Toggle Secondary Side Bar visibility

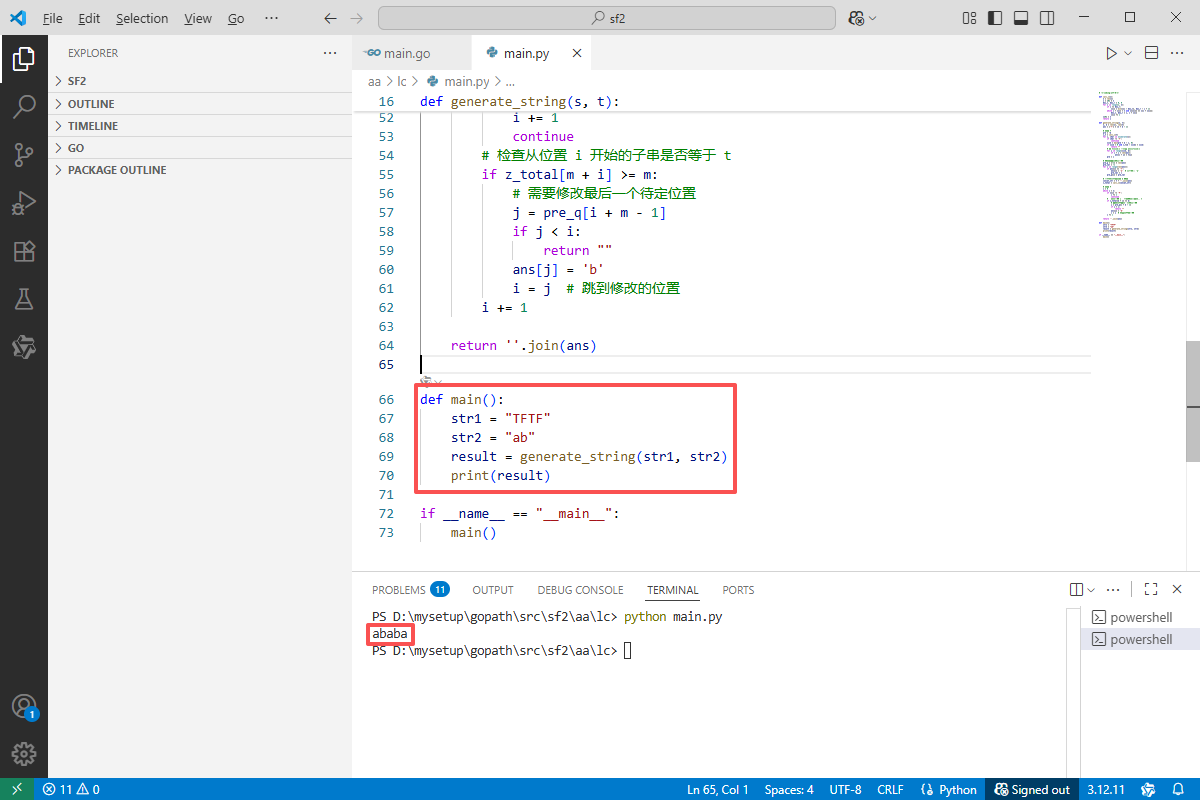pos(1047,18)
